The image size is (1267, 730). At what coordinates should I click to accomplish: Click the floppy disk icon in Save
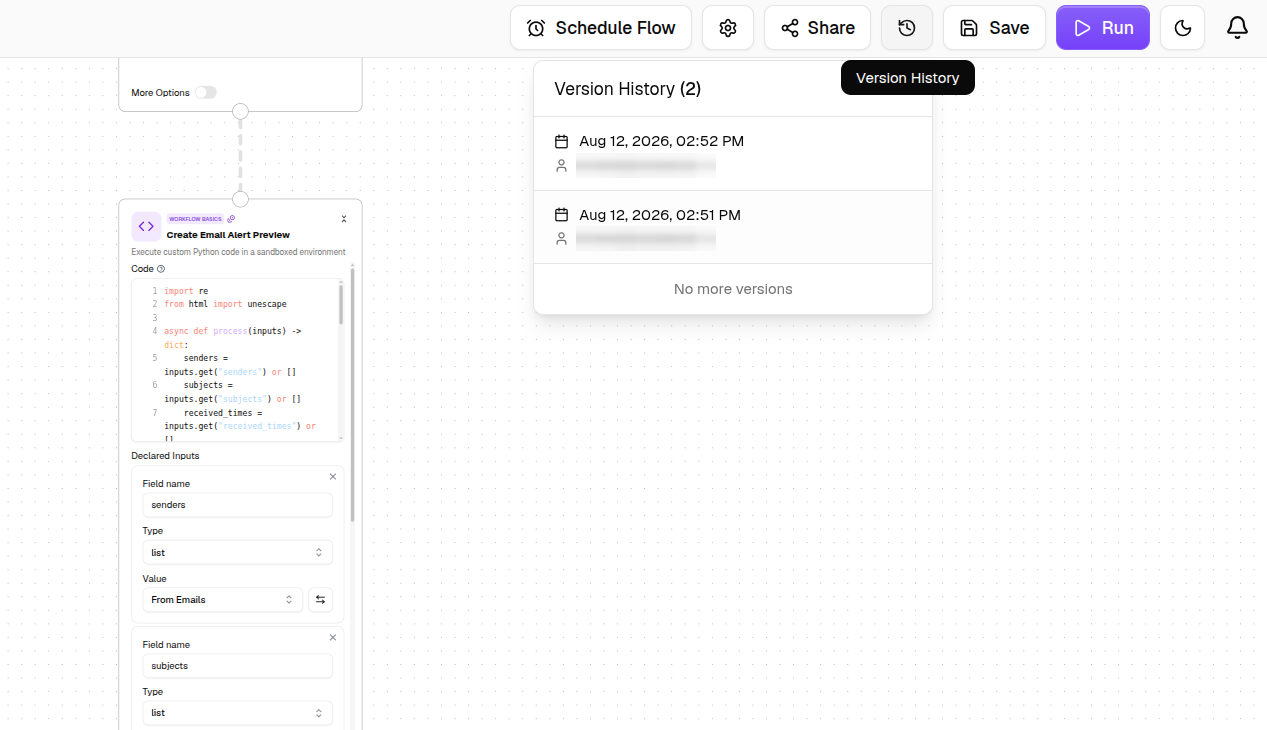969,28
